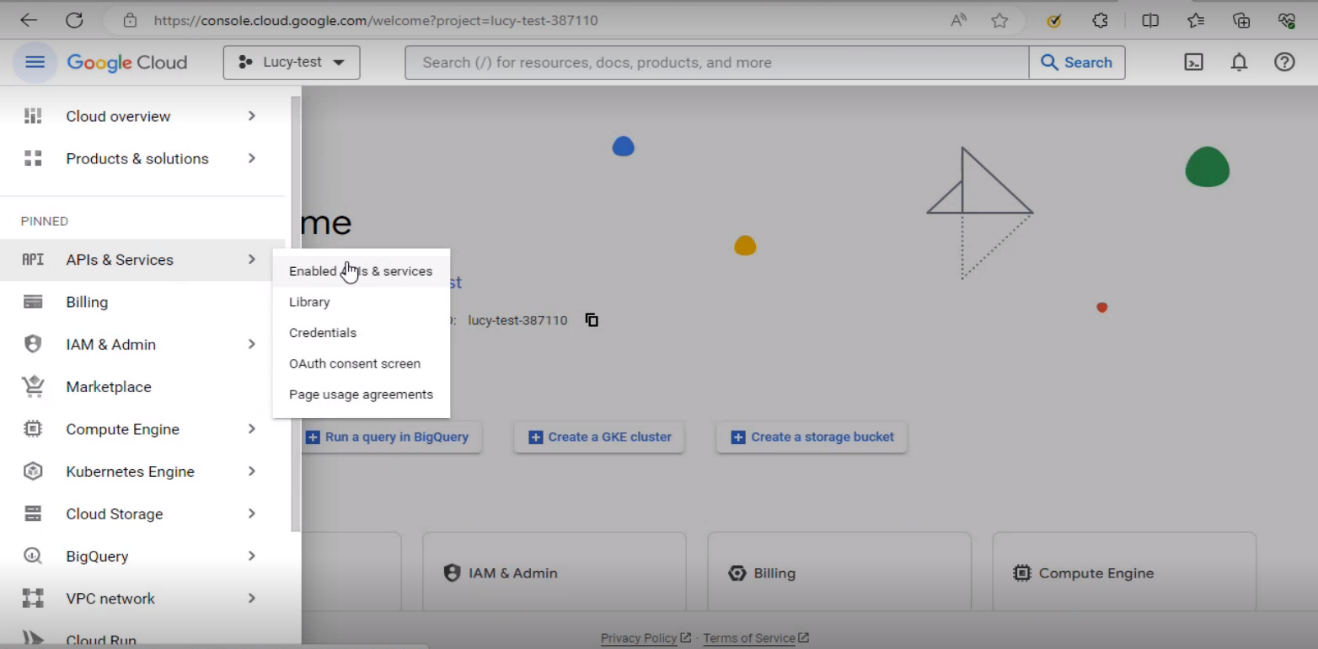
Task: Click the Google Cloud logo
Action: pyautogui.click(x=127, y=62)
